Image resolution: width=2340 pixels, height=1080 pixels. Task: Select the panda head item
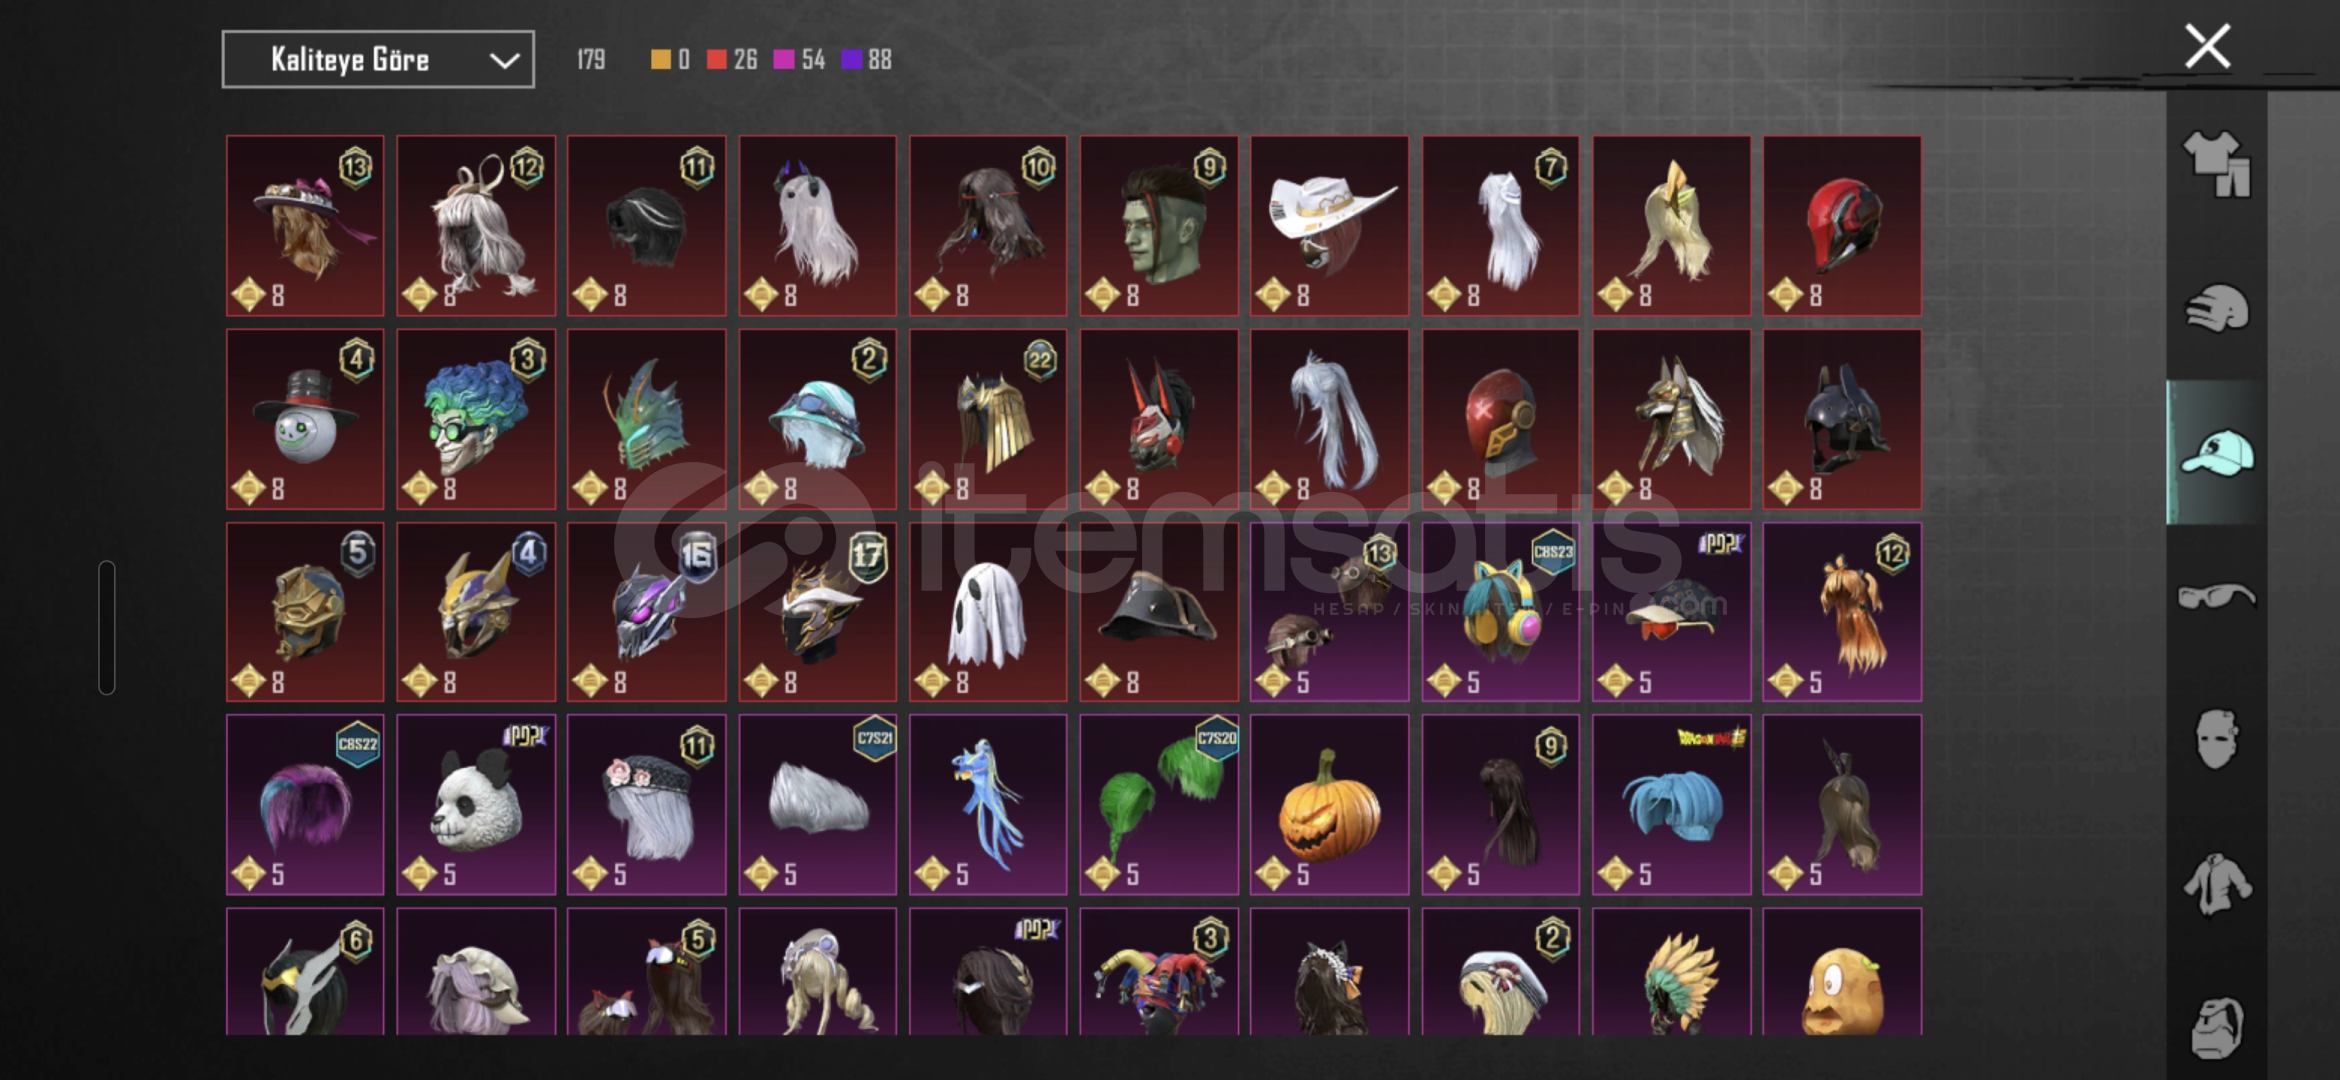point(476,804)
